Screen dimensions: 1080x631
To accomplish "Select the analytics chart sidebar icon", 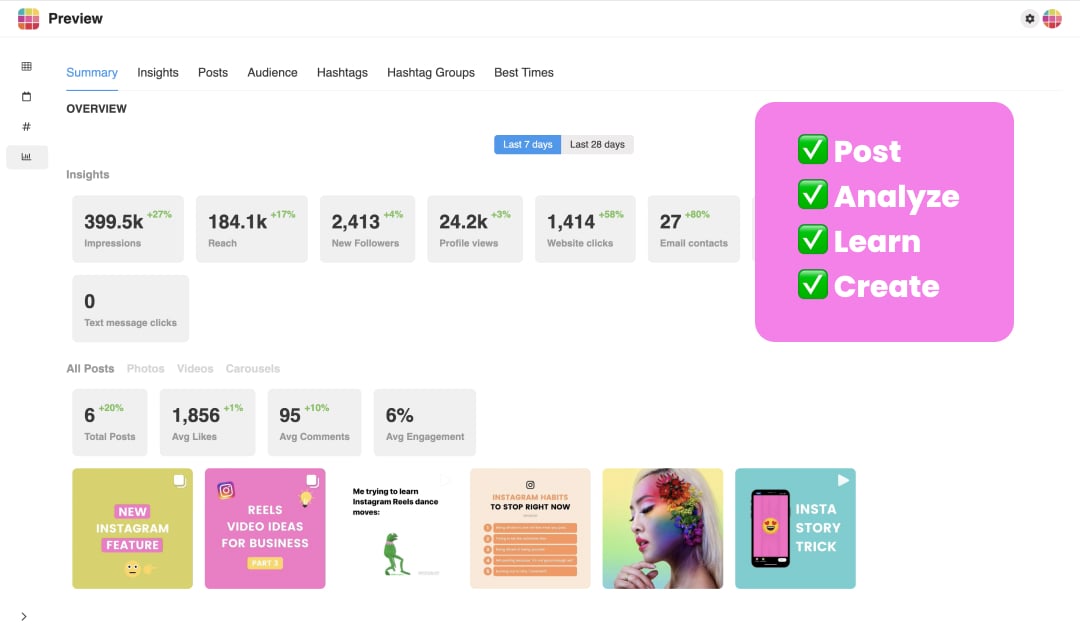I will click(27, 157).
